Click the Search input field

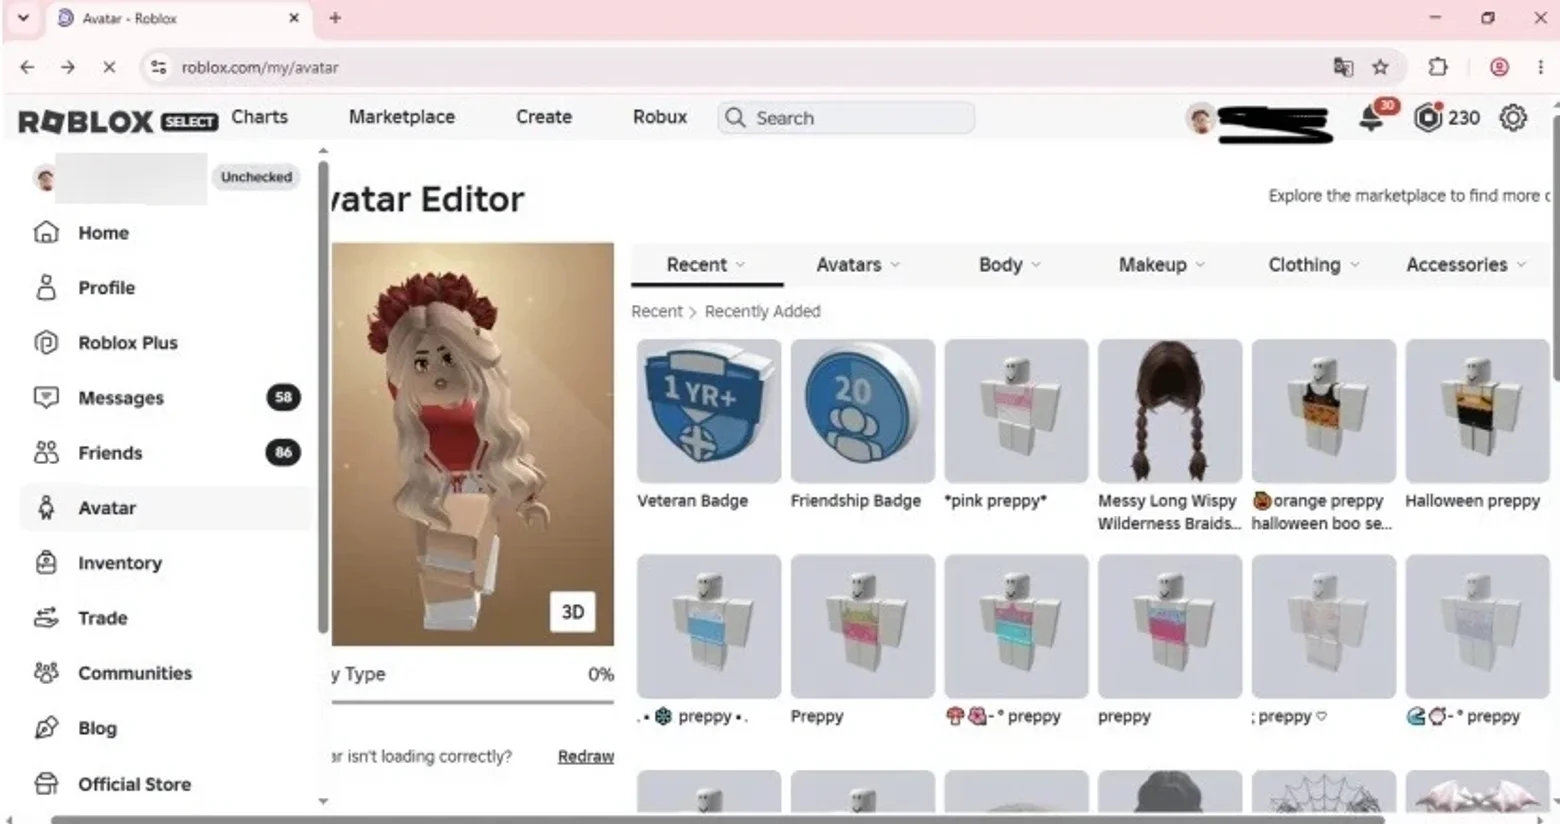pyautogui.click(x=846, y=117)
